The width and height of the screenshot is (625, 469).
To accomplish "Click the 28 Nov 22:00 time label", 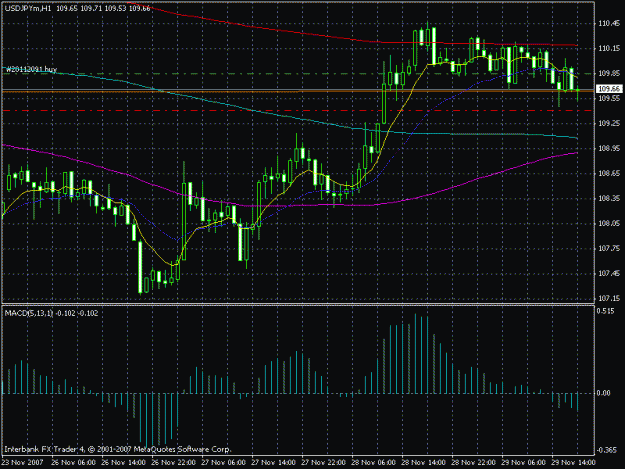I will pos(474,463).
